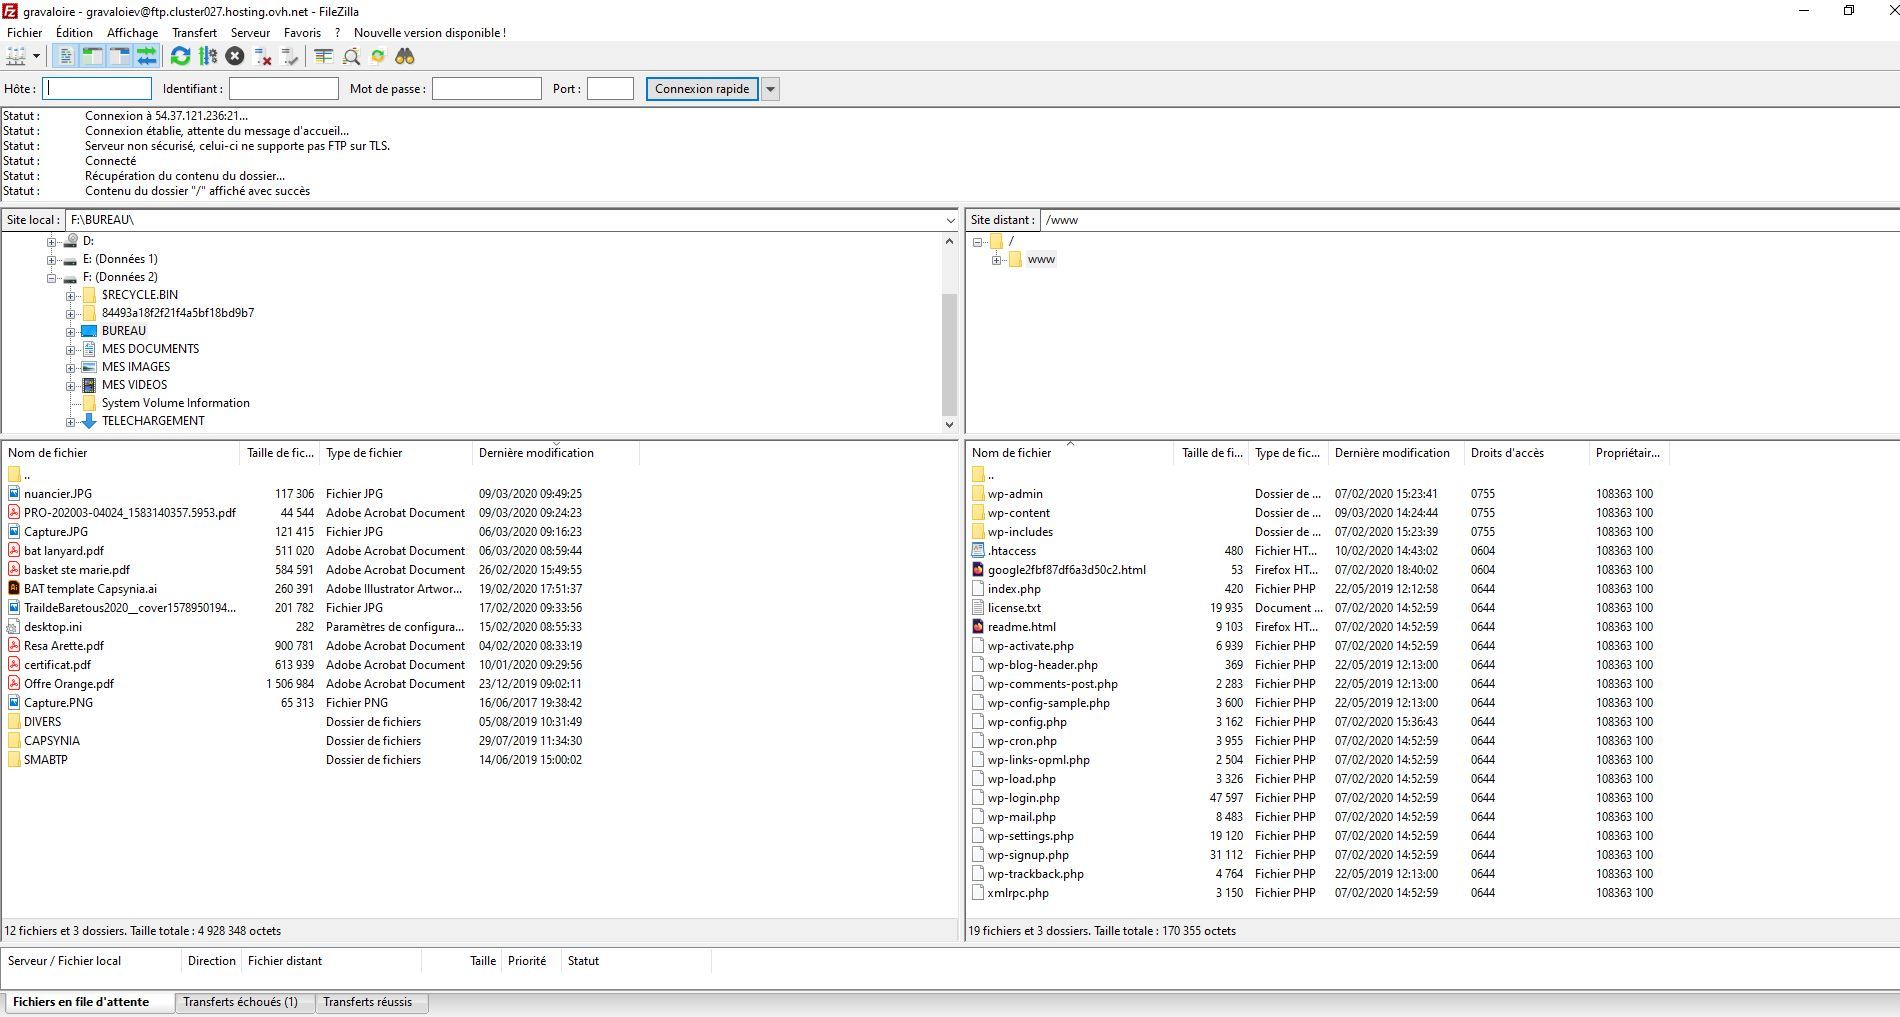Viewport: 1900px width, 1017px height.
Task: Search remote files with binoculars icon
Action: coord(405,57)
